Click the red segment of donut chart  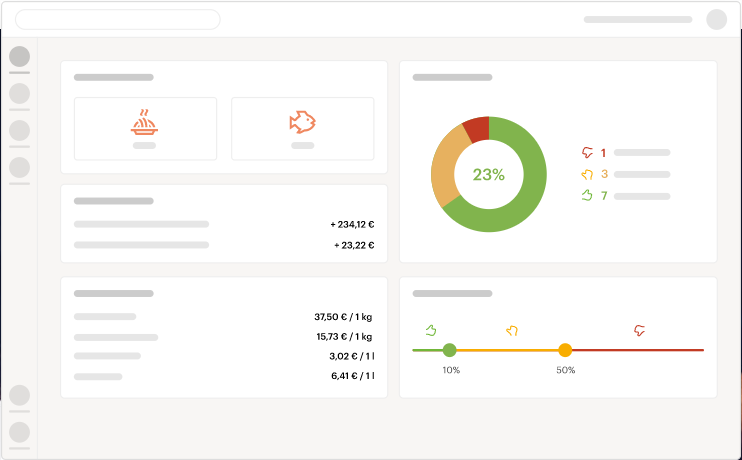(x=476, y=129)
